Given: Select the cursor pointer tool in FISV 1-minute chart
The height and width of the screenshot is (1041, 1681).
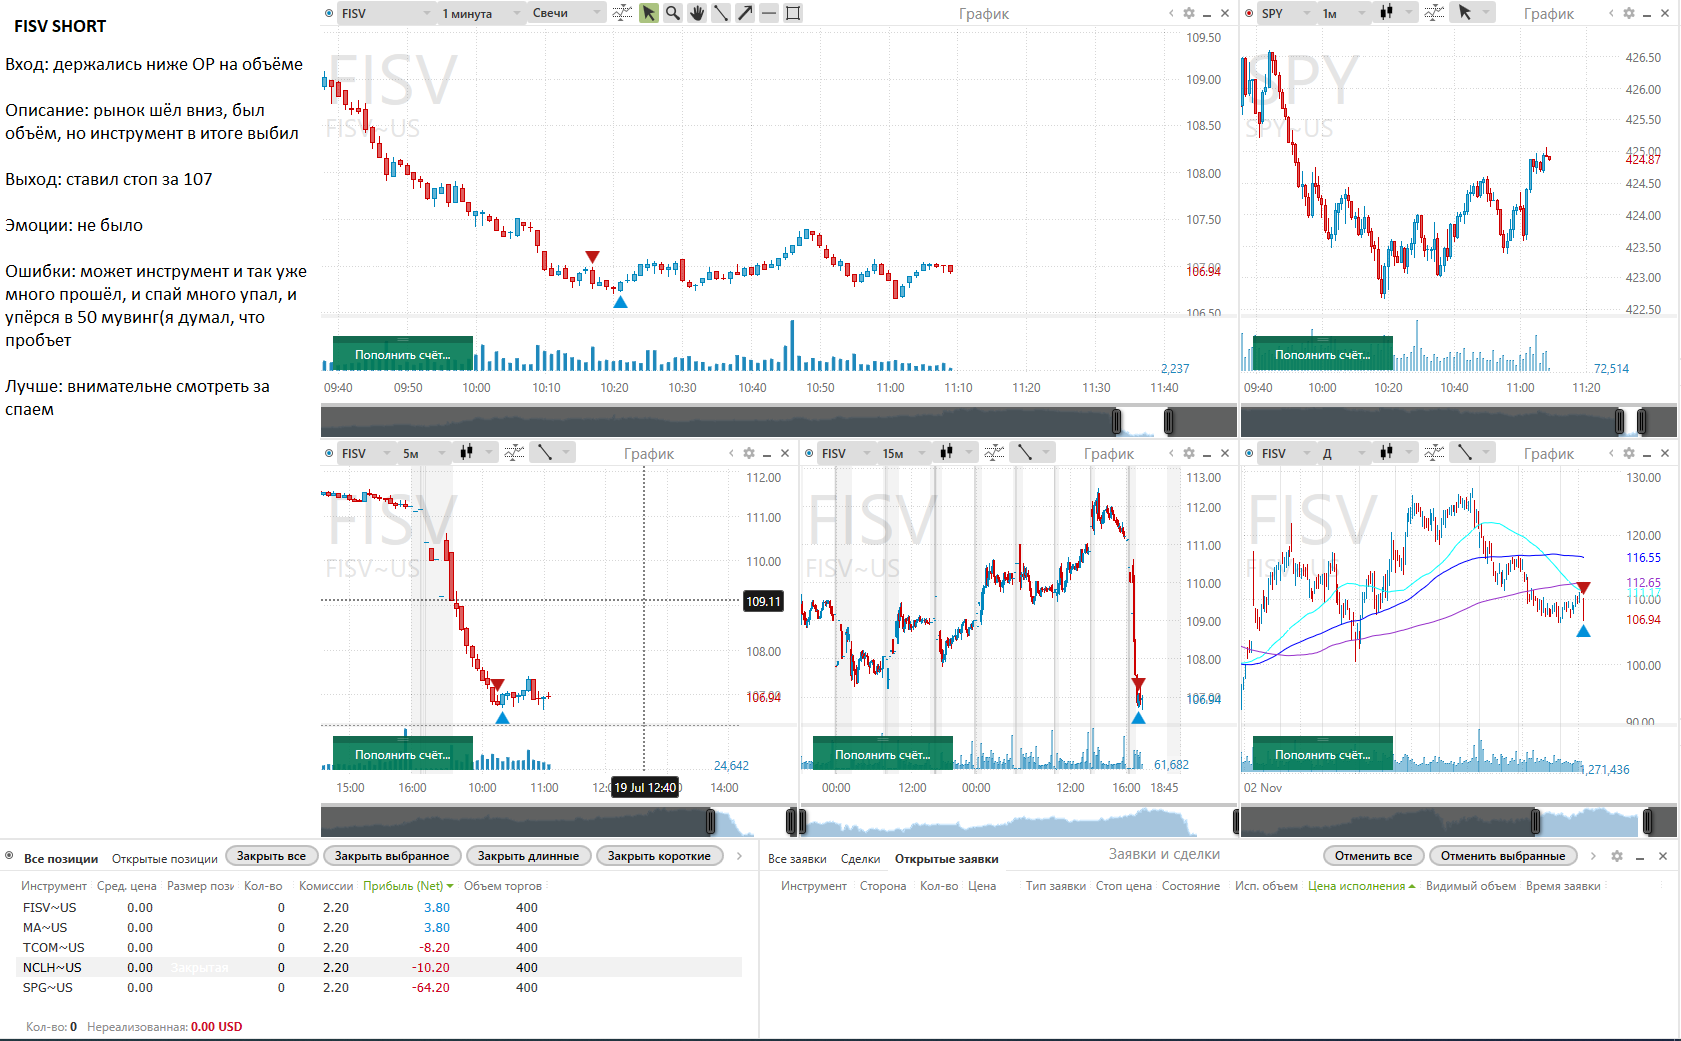Looking at the screenshot, I should tap(649, 13).
